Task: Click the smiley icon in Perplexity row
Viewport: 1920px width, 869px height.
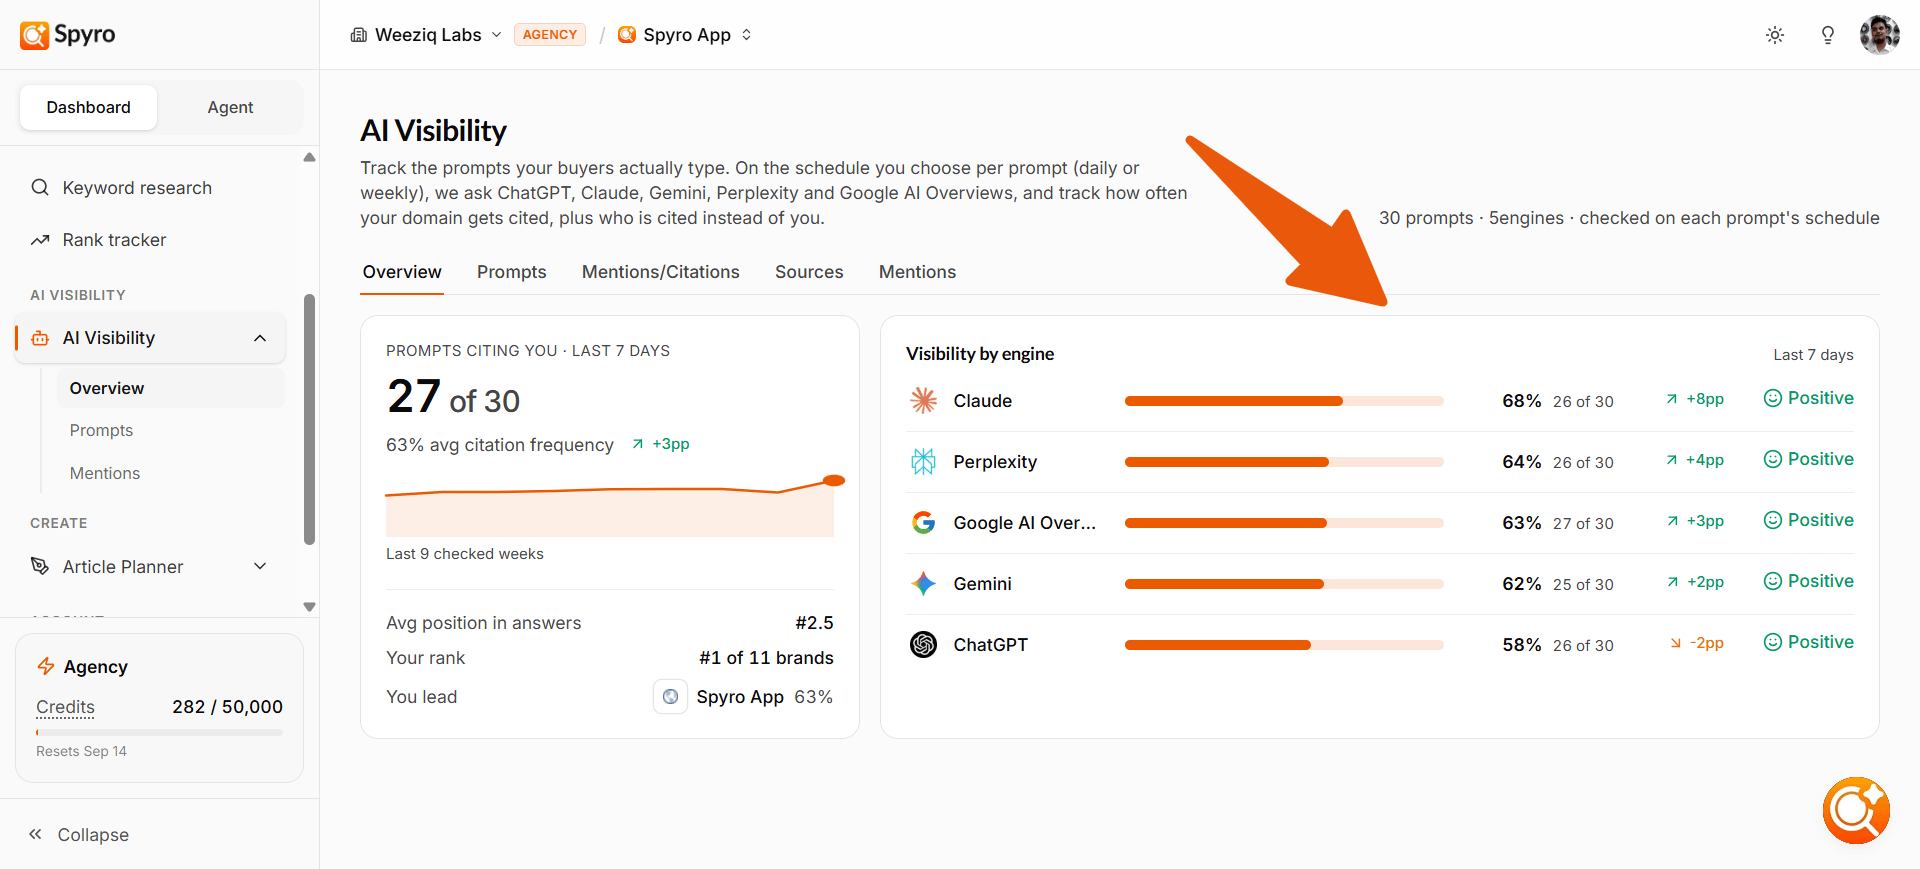Action: point(1772,459)
